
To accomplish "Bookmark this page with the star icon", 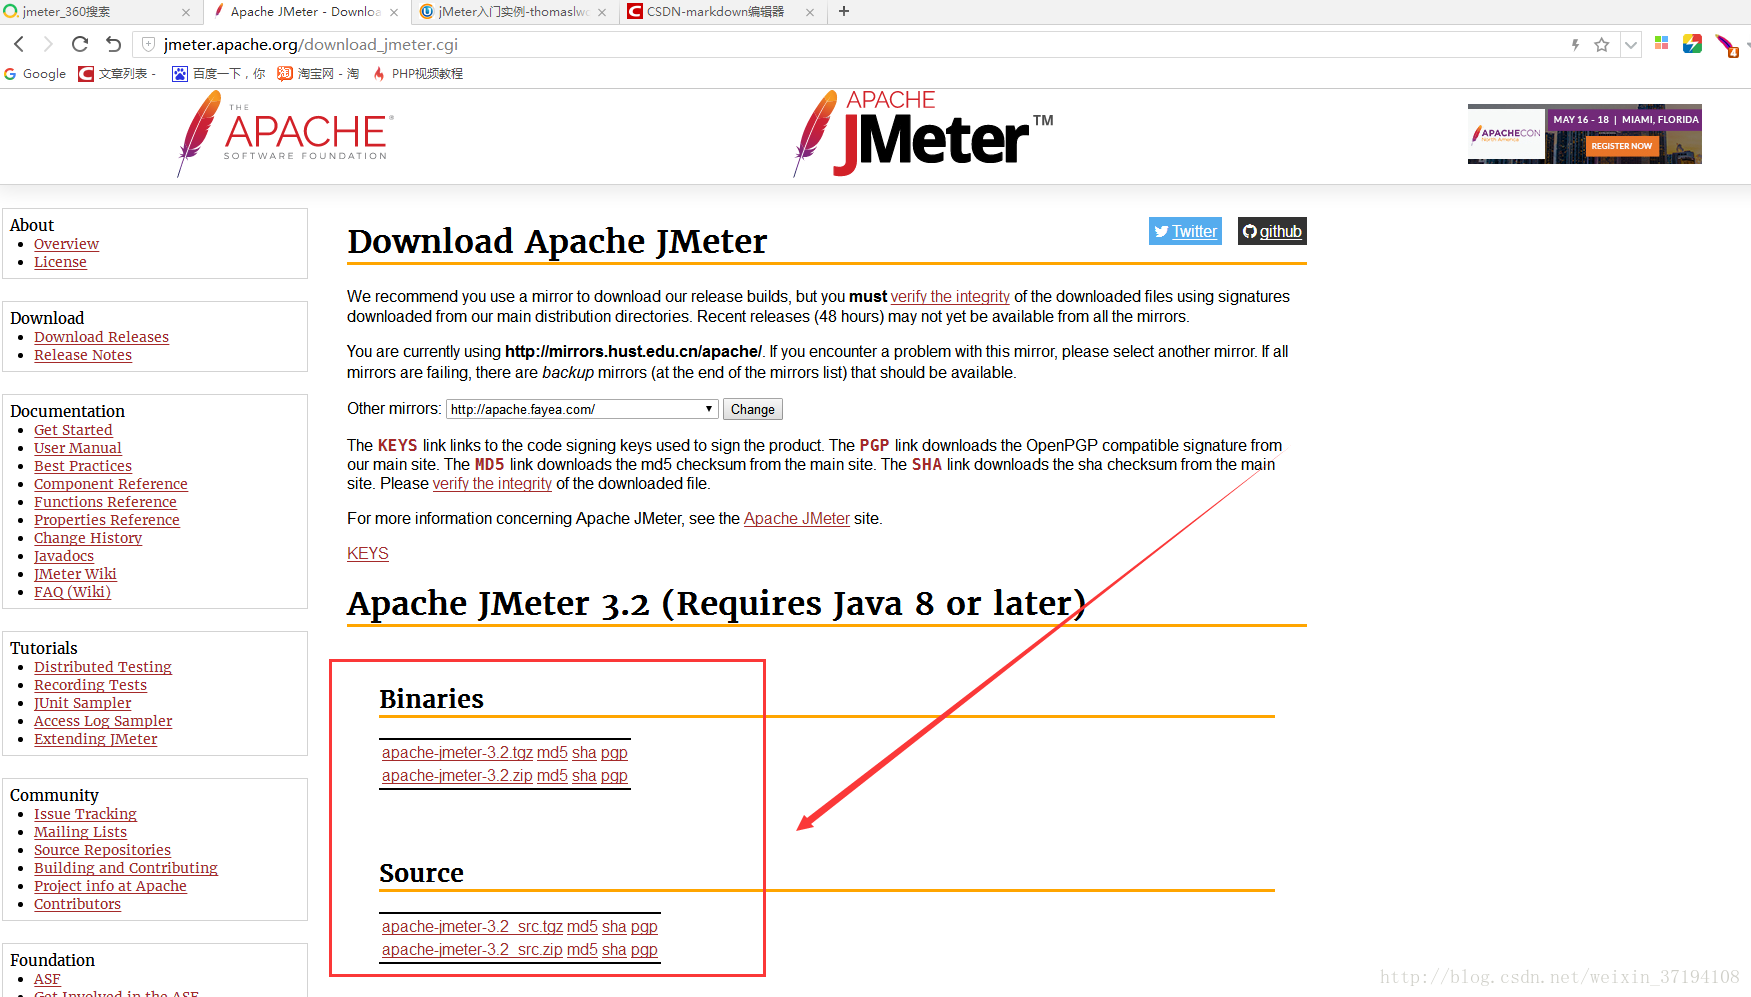I will (1602, 44).
